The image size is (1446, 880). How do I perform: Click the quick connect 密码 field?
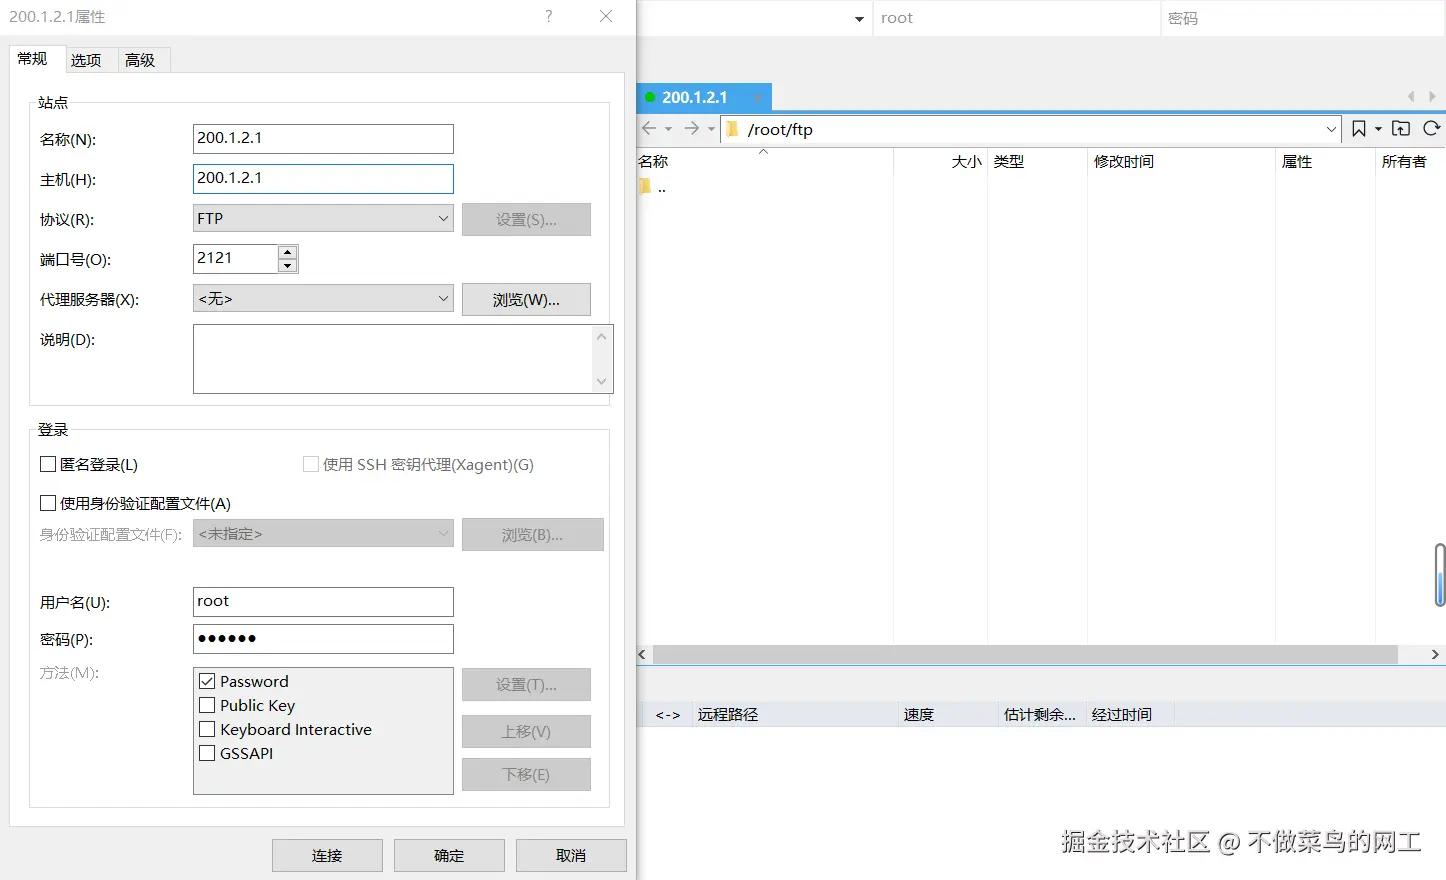click(1304, 18)
